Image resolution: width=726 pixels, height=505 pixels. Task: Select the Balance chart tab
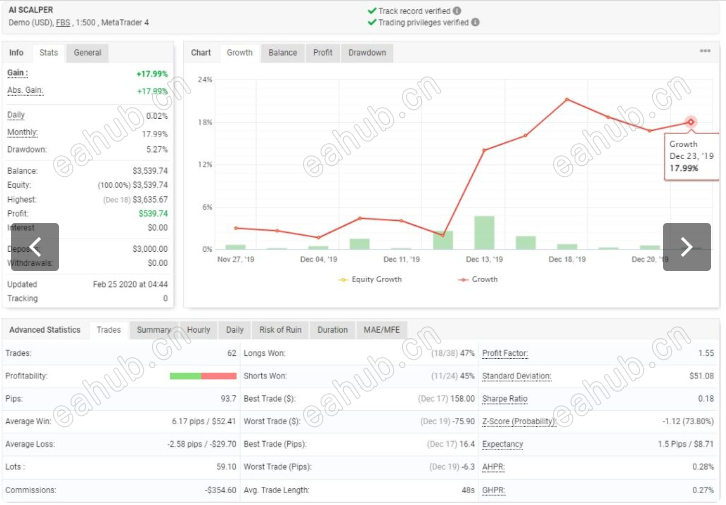282,53
